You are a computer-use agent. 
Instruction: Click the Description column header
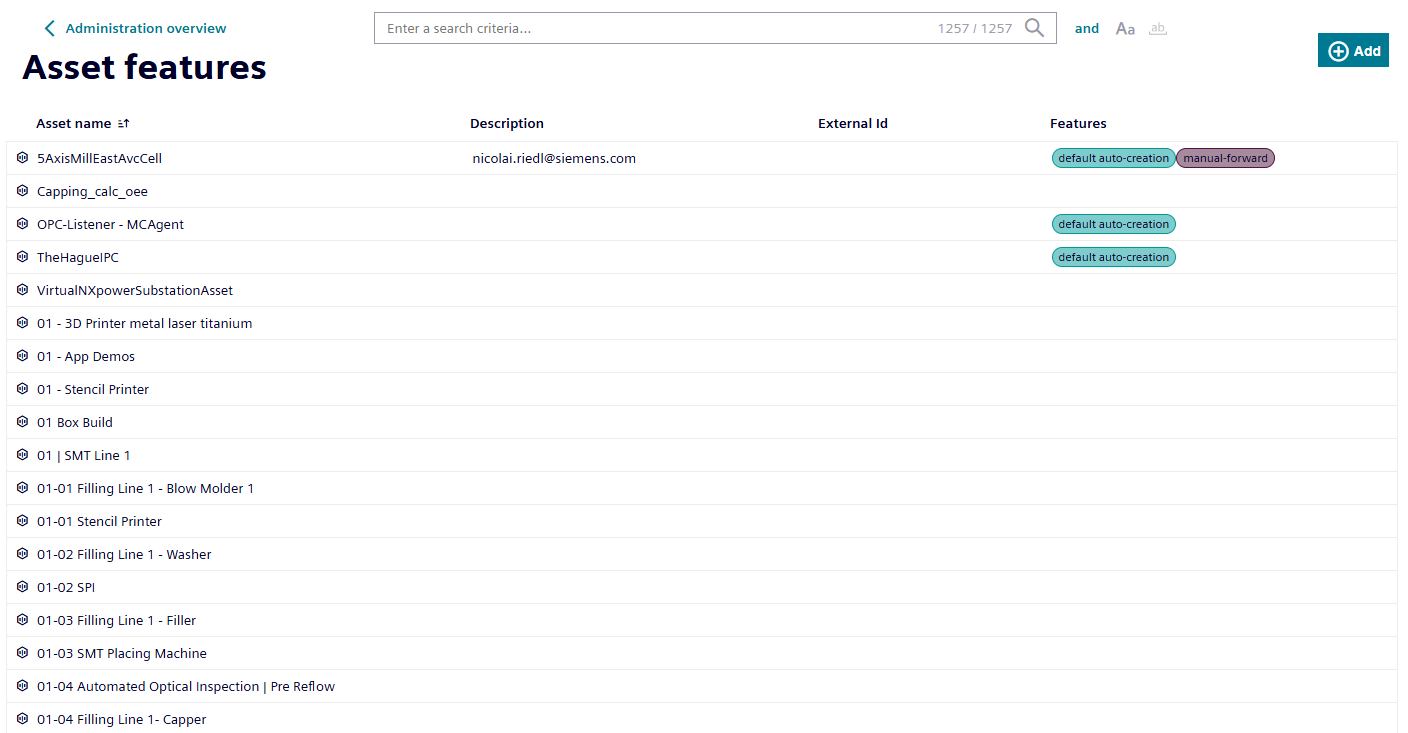coord(507,124)
